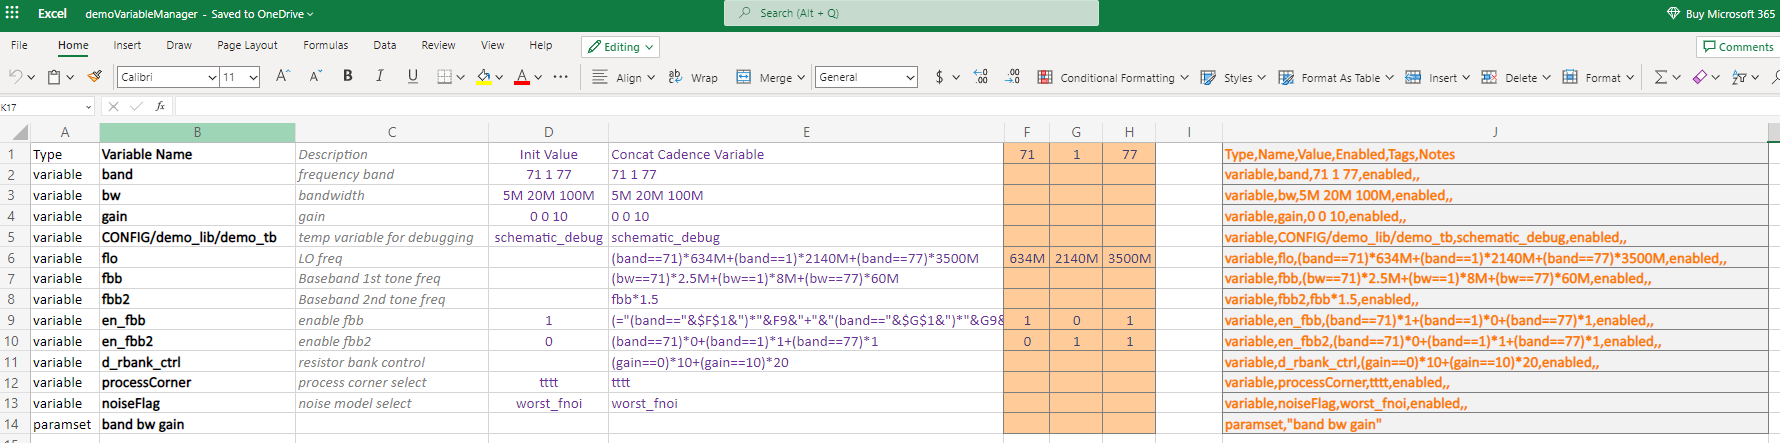1780x443 pixels.
Task: Toggle underline formatting
Action: tap(413, 76)
